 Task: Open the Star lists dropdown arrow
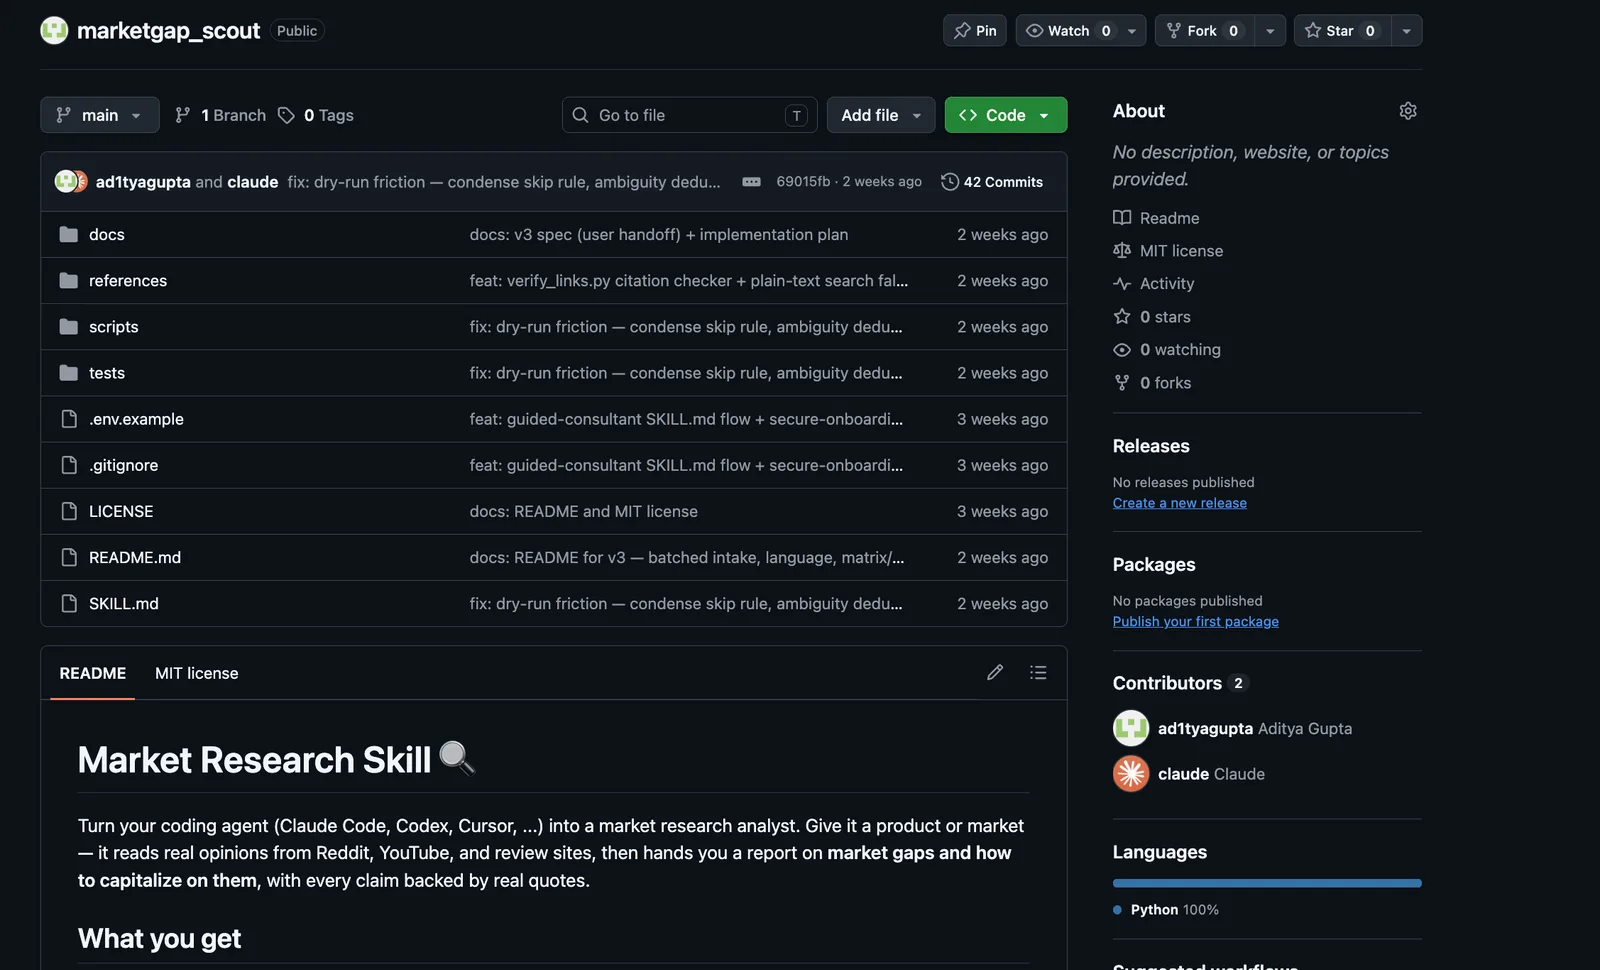tap(1407, 31)
